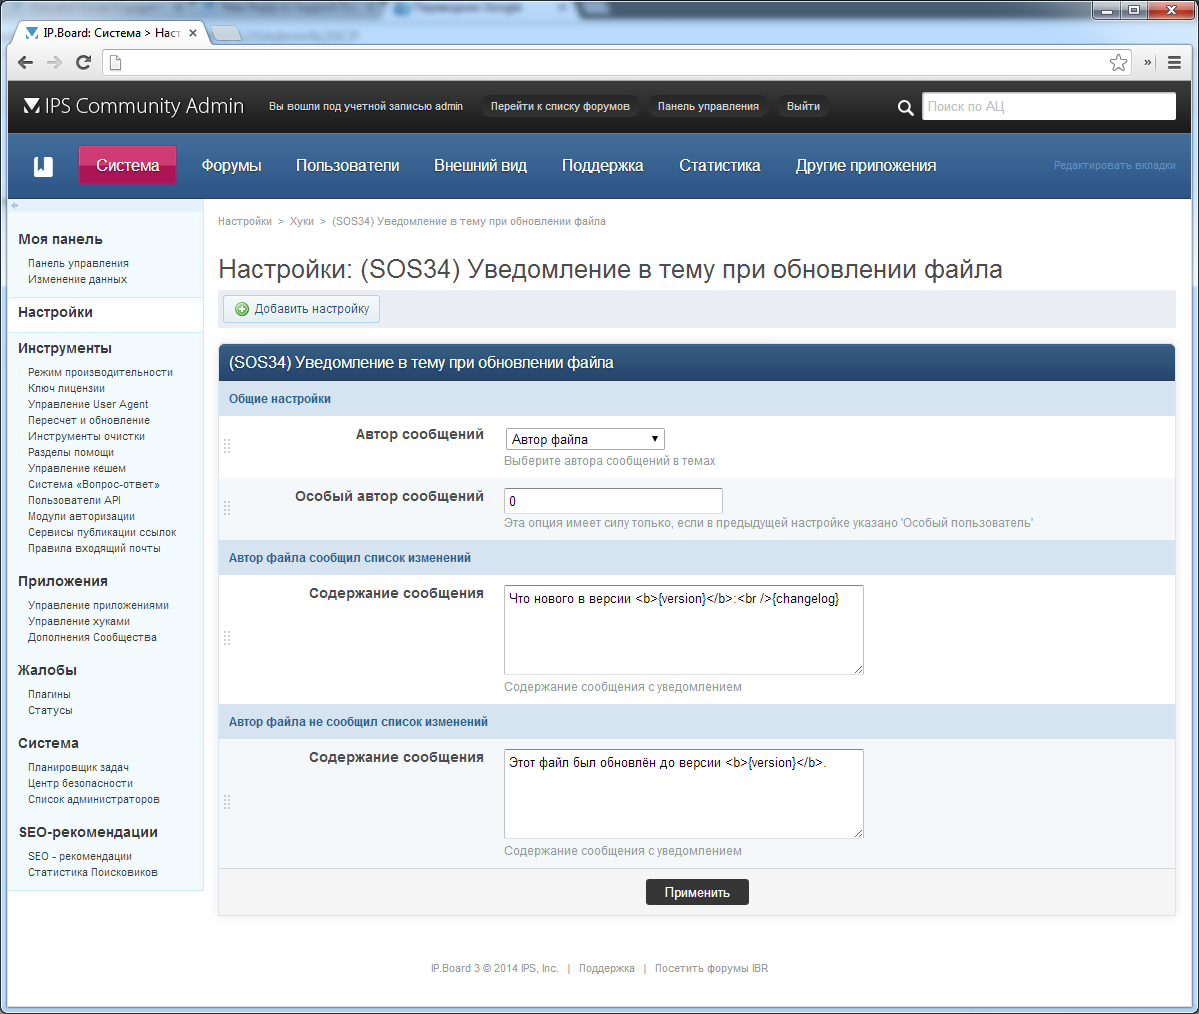Open the Другие приложения tab
Screen dimensions: 1199x1014
click(x=866, y=165)
